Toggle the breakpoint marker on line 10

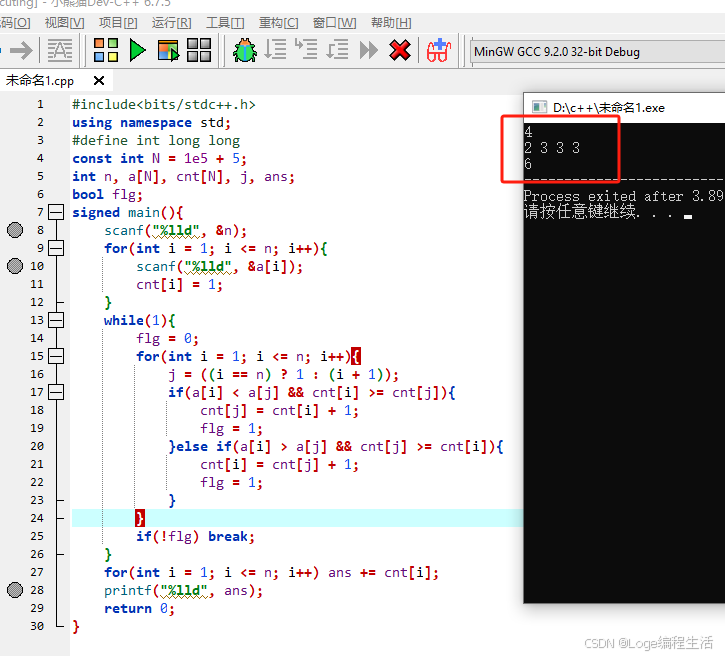tap(15, 266)
